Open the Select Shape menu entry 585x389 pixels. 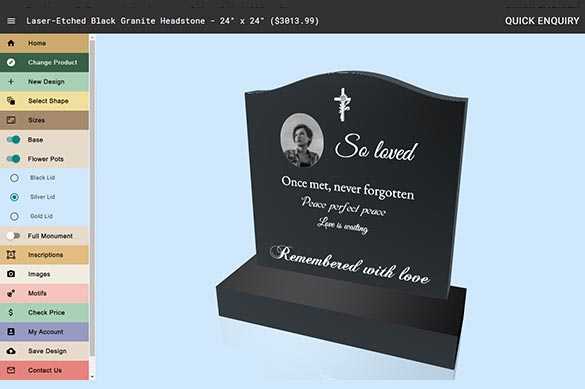point(44,101)
